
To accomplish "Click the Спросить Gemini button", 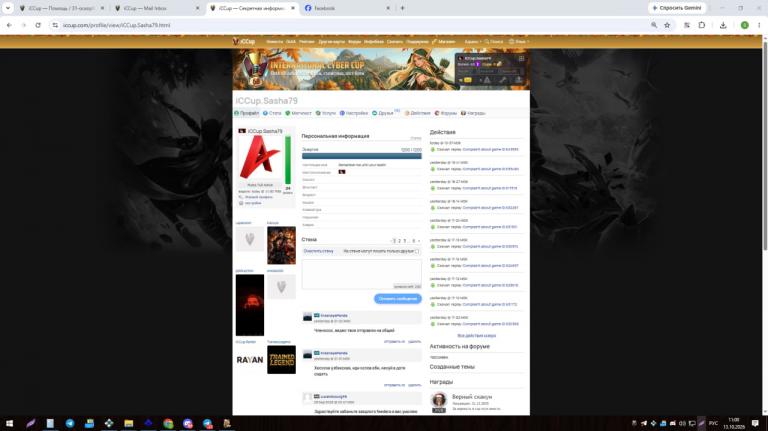I will pyautogui.click(x=677, y=8).
